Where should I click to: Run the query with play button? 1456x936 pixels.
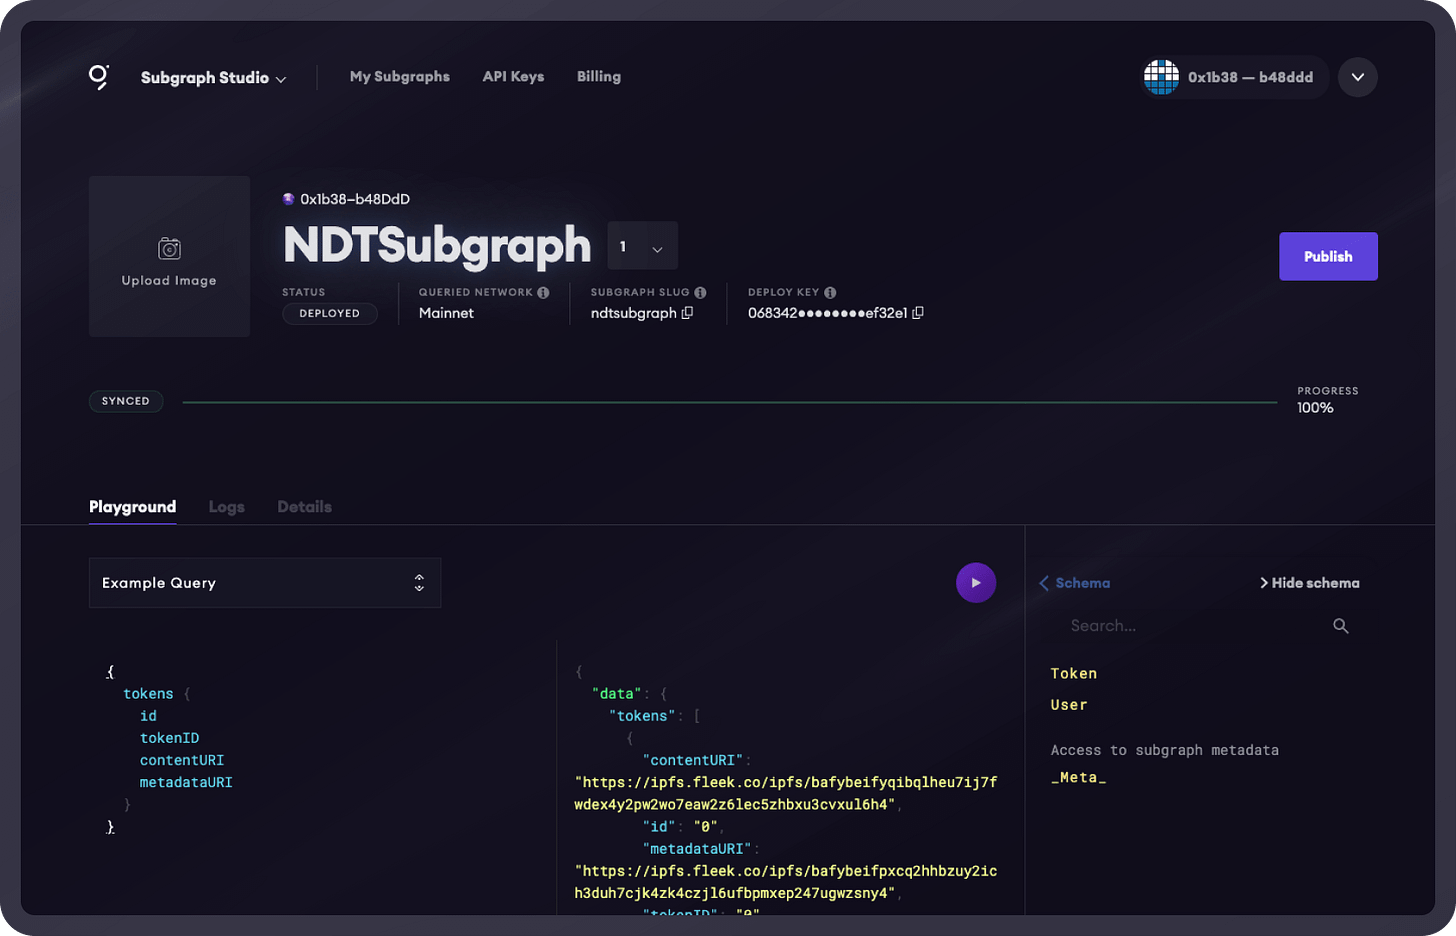(976, 583)
